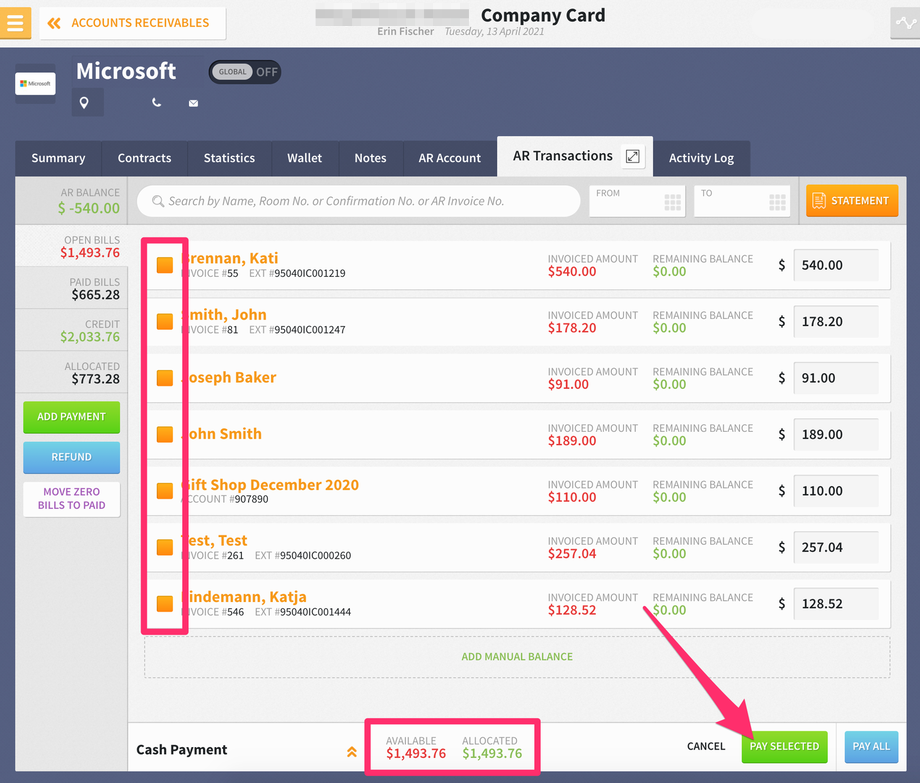Edit the 110.00 payment amount field
This screenshot has height=783, width=920.
(836, 491)
